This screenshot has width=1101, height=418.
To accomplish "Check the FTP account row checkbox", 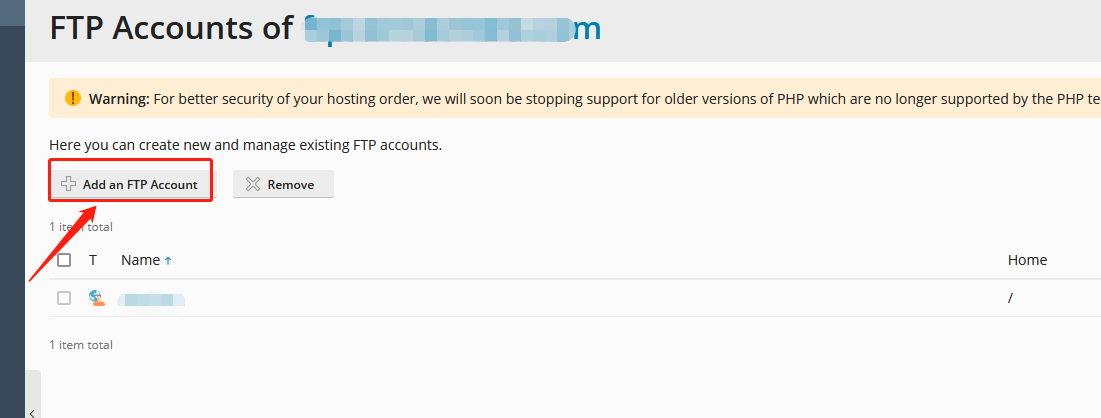I will (64, 298).
